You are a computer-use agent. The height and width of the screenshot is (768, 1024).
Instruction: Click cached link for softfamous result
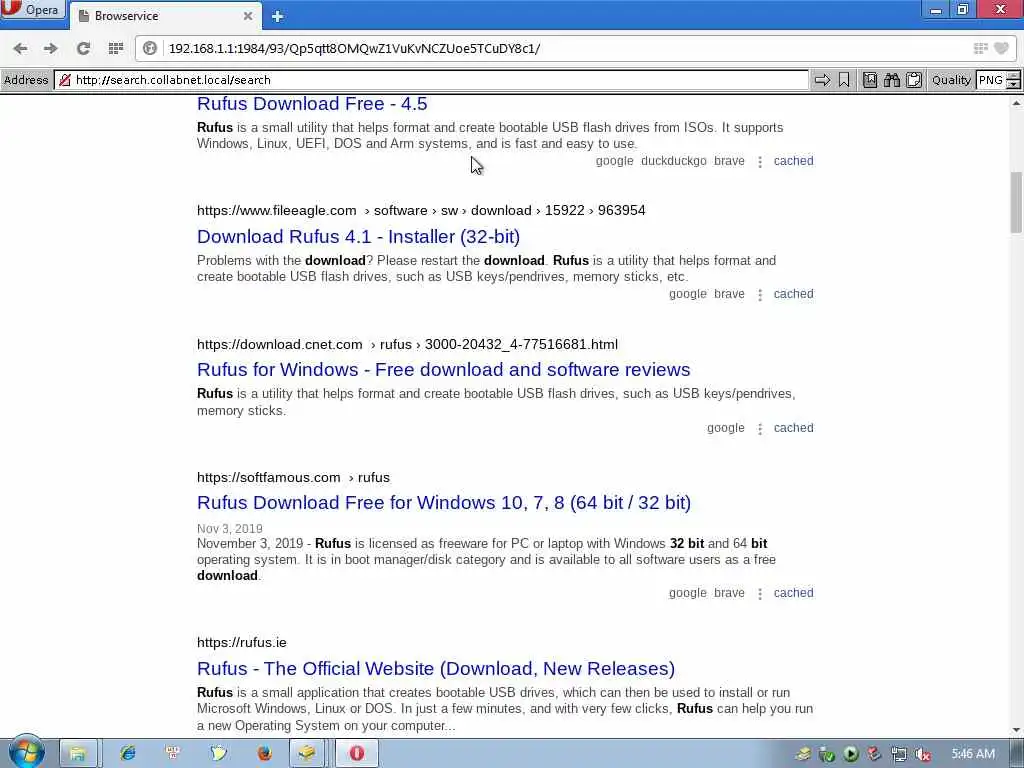[793, 593]
